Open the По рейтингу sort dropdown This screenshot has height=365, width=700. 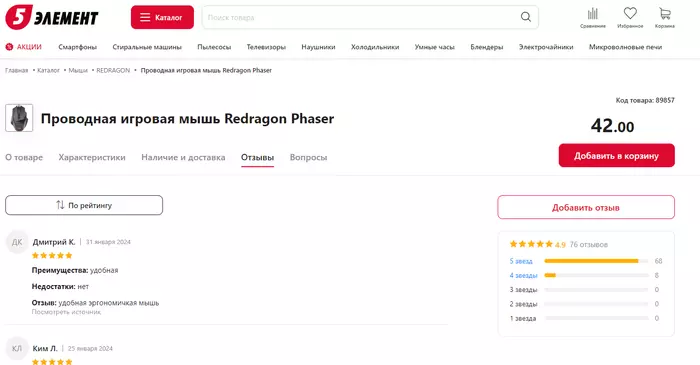(x=84, y=205)
